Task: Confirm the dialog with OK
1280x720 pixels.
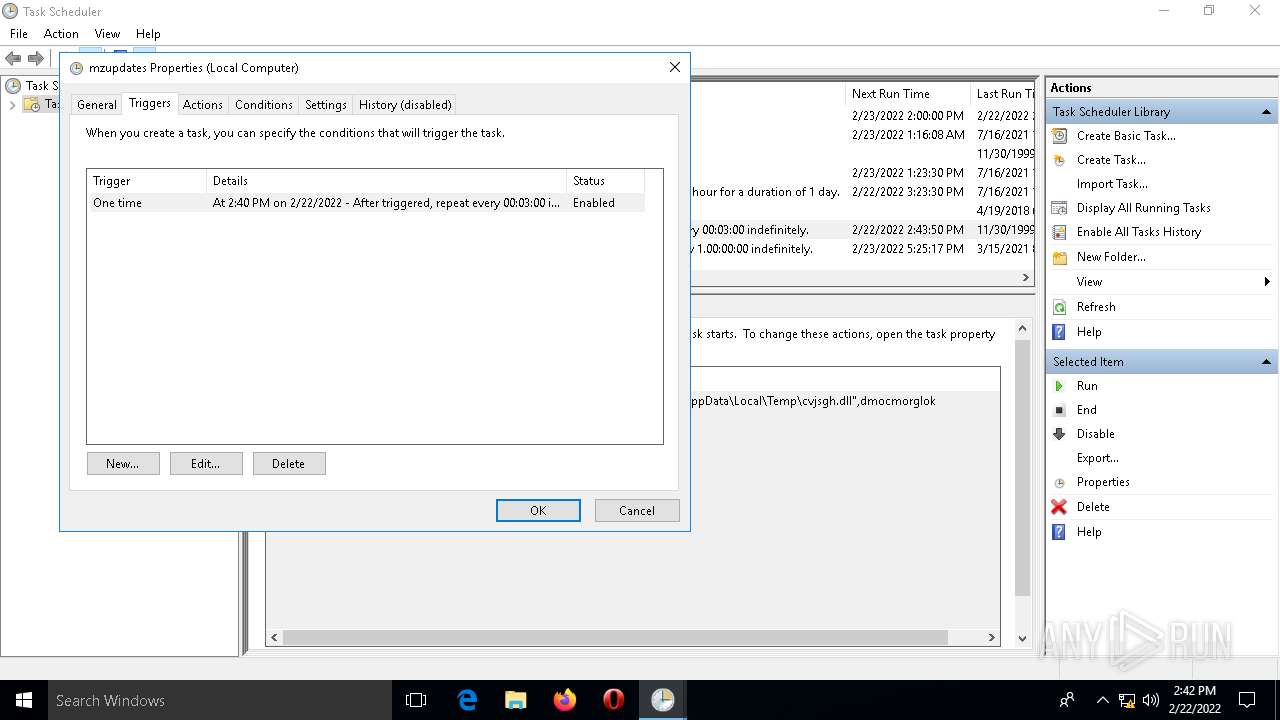Action: tap(538, 510)
